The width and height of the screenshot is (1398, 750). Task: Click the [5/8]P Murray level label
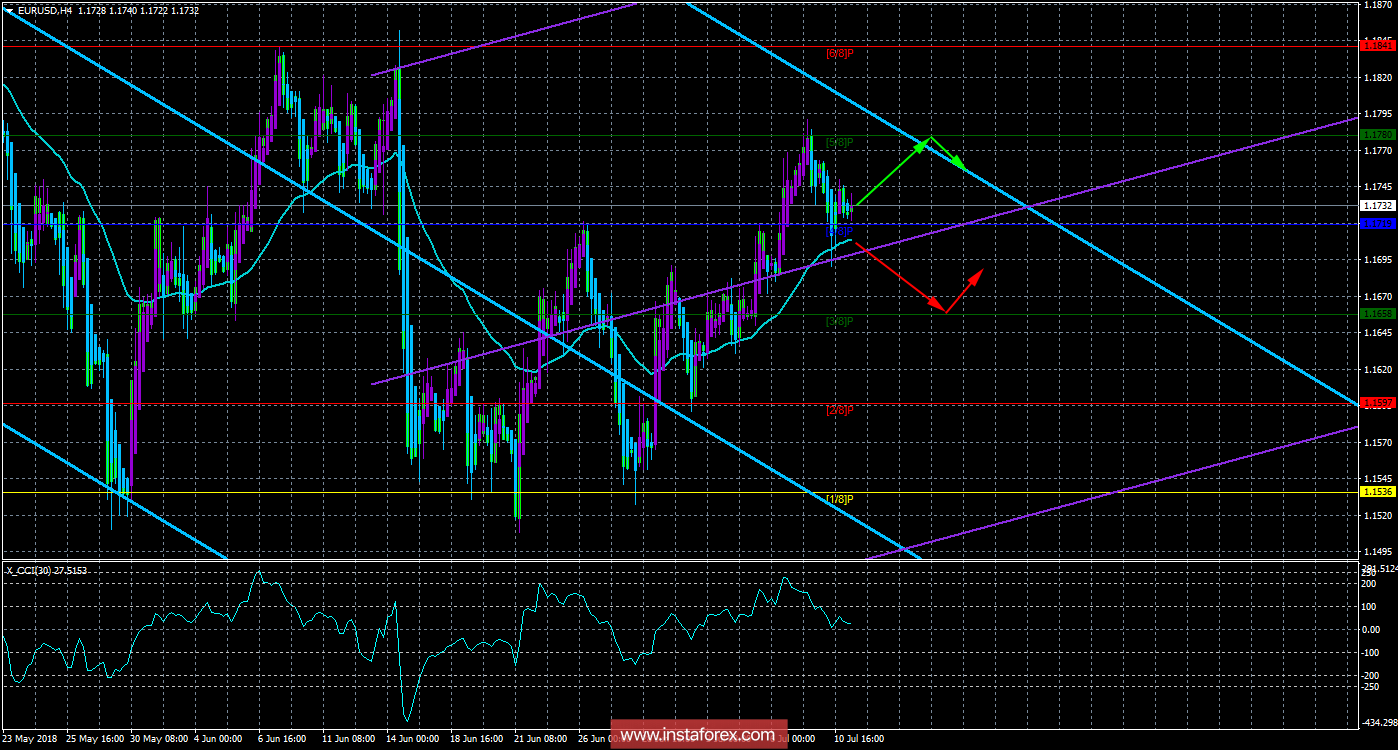coord(840,142)
